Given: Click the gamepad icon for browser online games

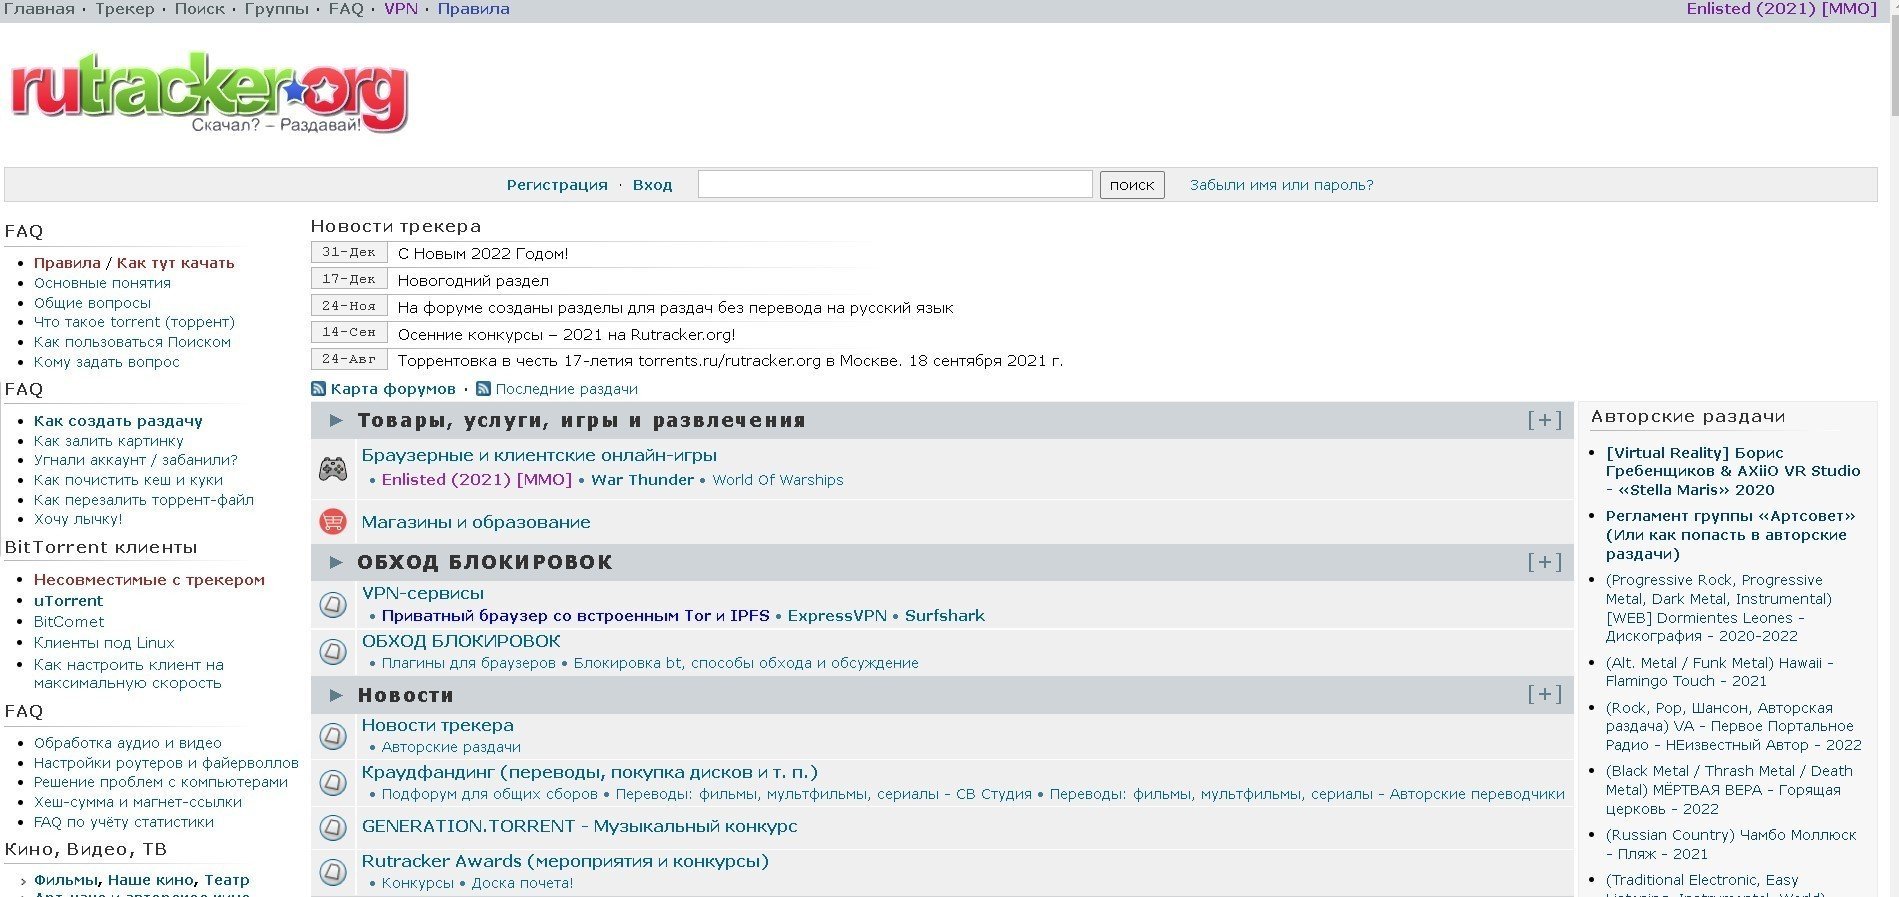Looking at the screenshot, I should point(333,468).
